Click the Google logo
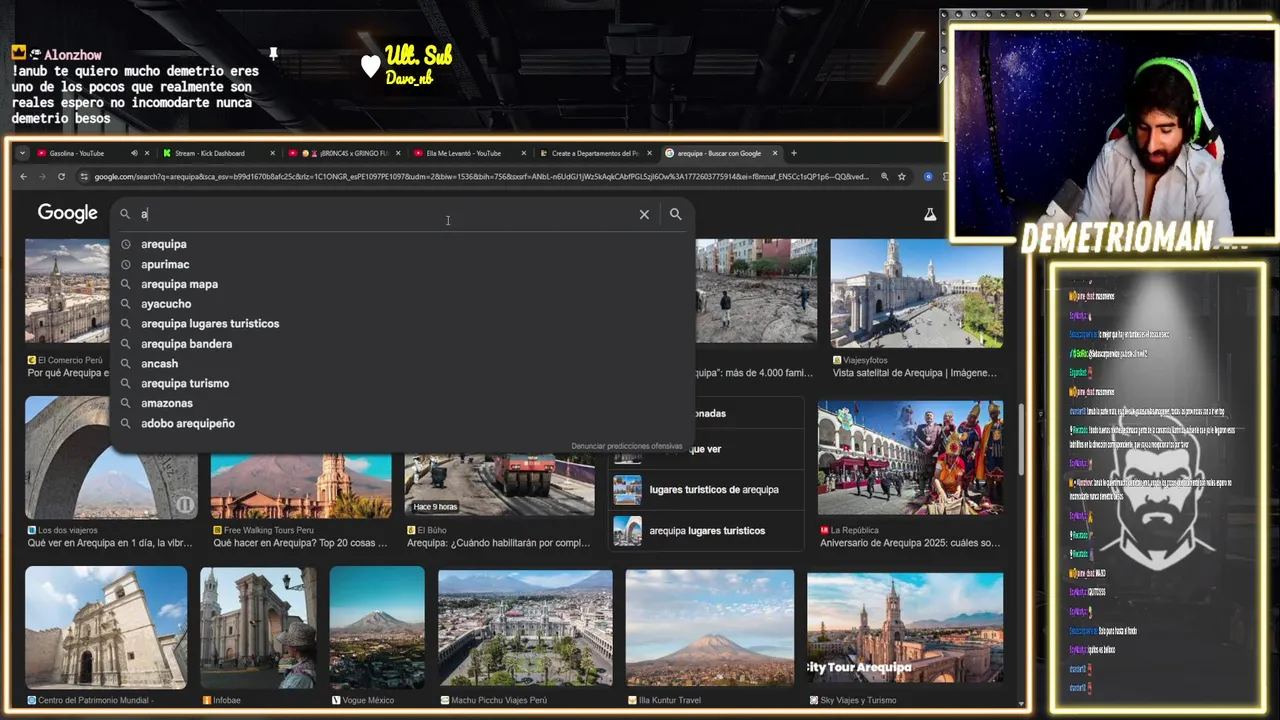 tap(67, 213)
